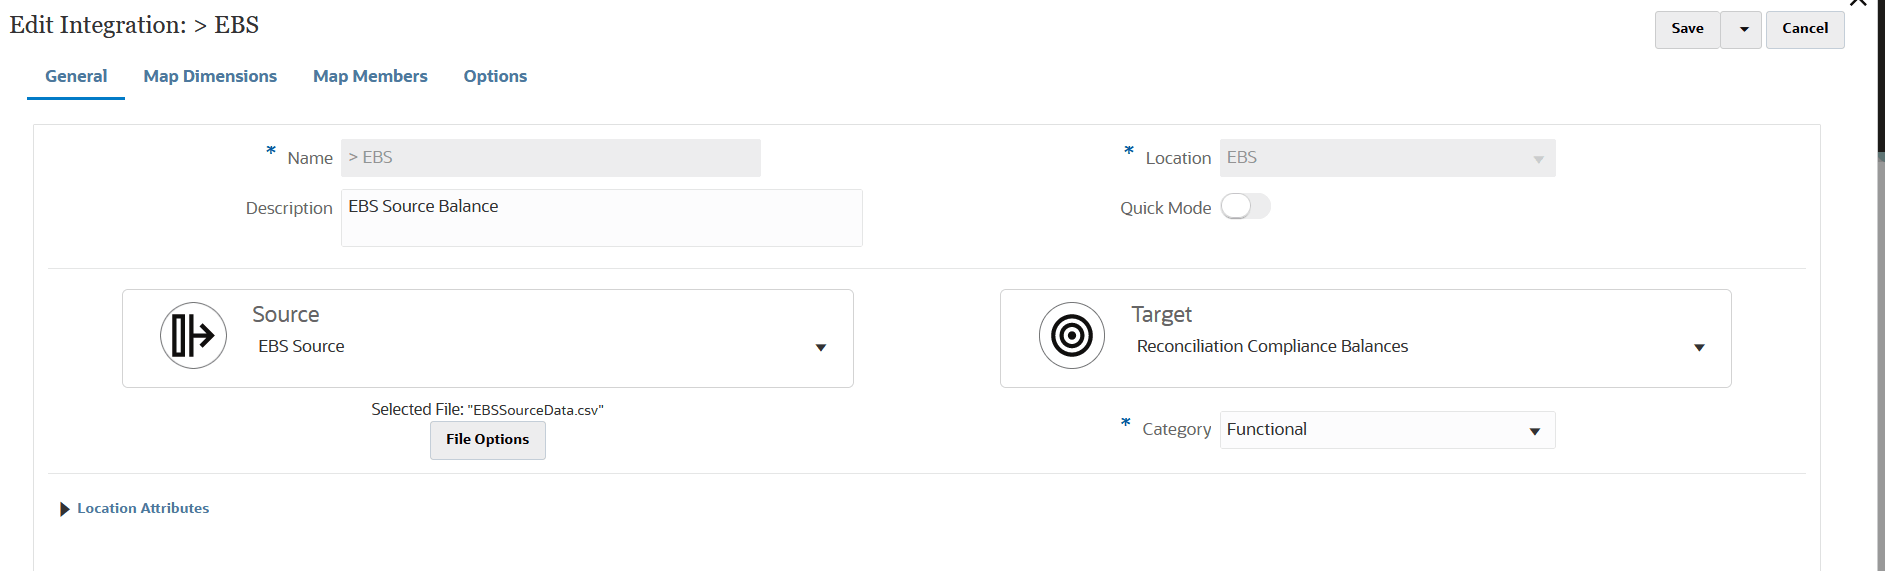Click the File Options button

click(x=487, y=440)
